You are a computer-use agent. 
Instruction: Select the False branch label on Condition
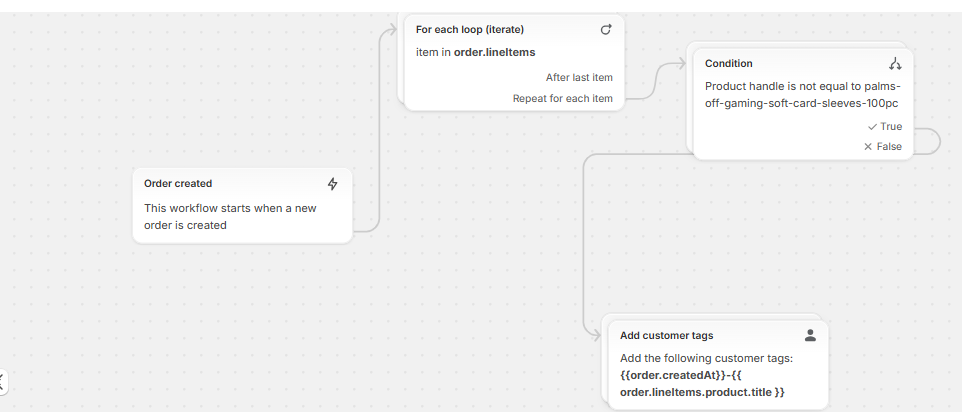(888, 147)
